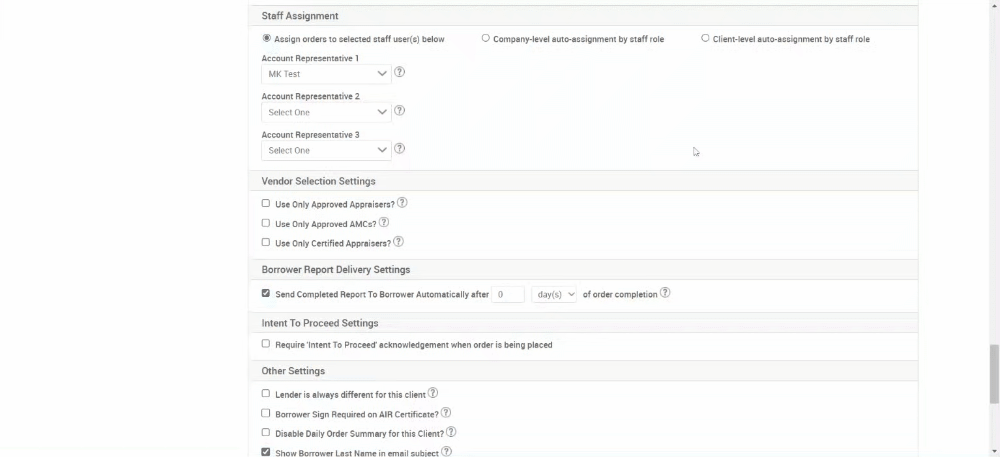Click the Borrower Report Delivery Settings heading
This screenshot has width=1000, height=457.
click(x=335, y=270)
